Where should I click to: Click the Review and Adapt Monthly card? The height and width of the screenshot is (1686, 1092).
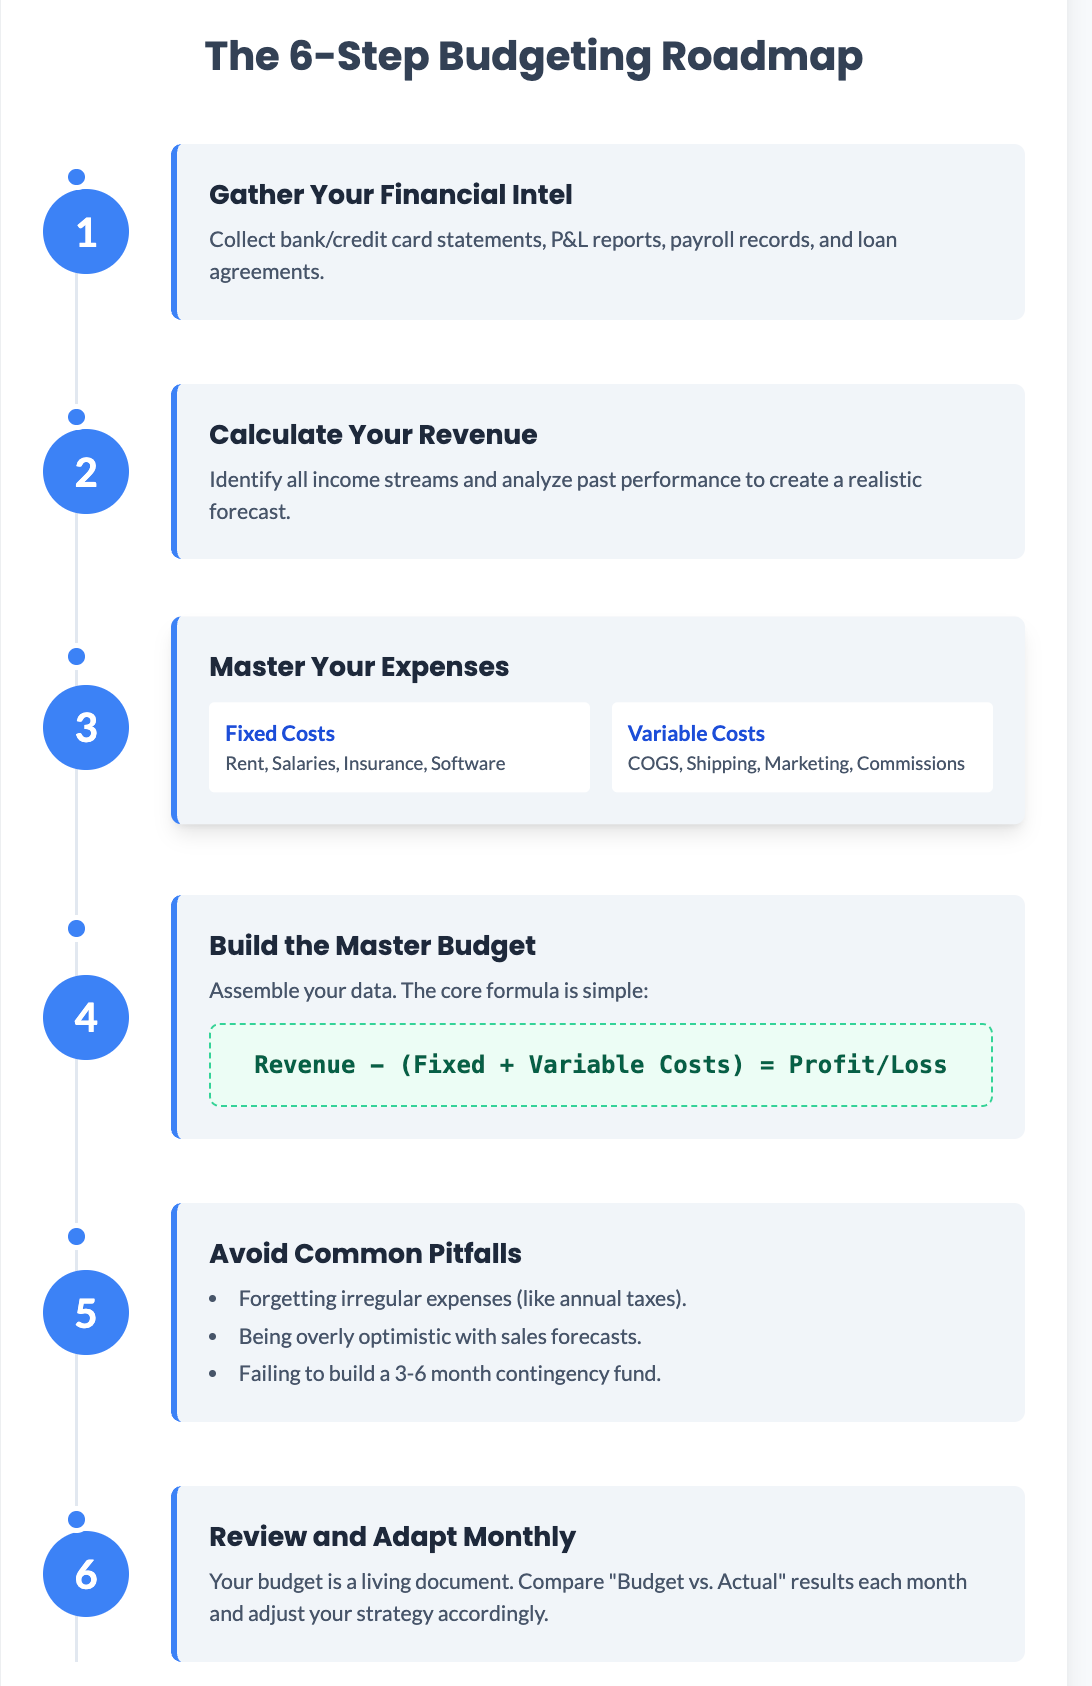[x=598, y=1574]
